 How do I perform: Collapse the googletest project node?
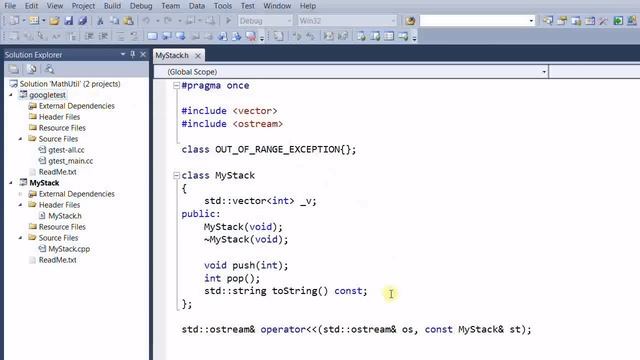tap(11, 95)
